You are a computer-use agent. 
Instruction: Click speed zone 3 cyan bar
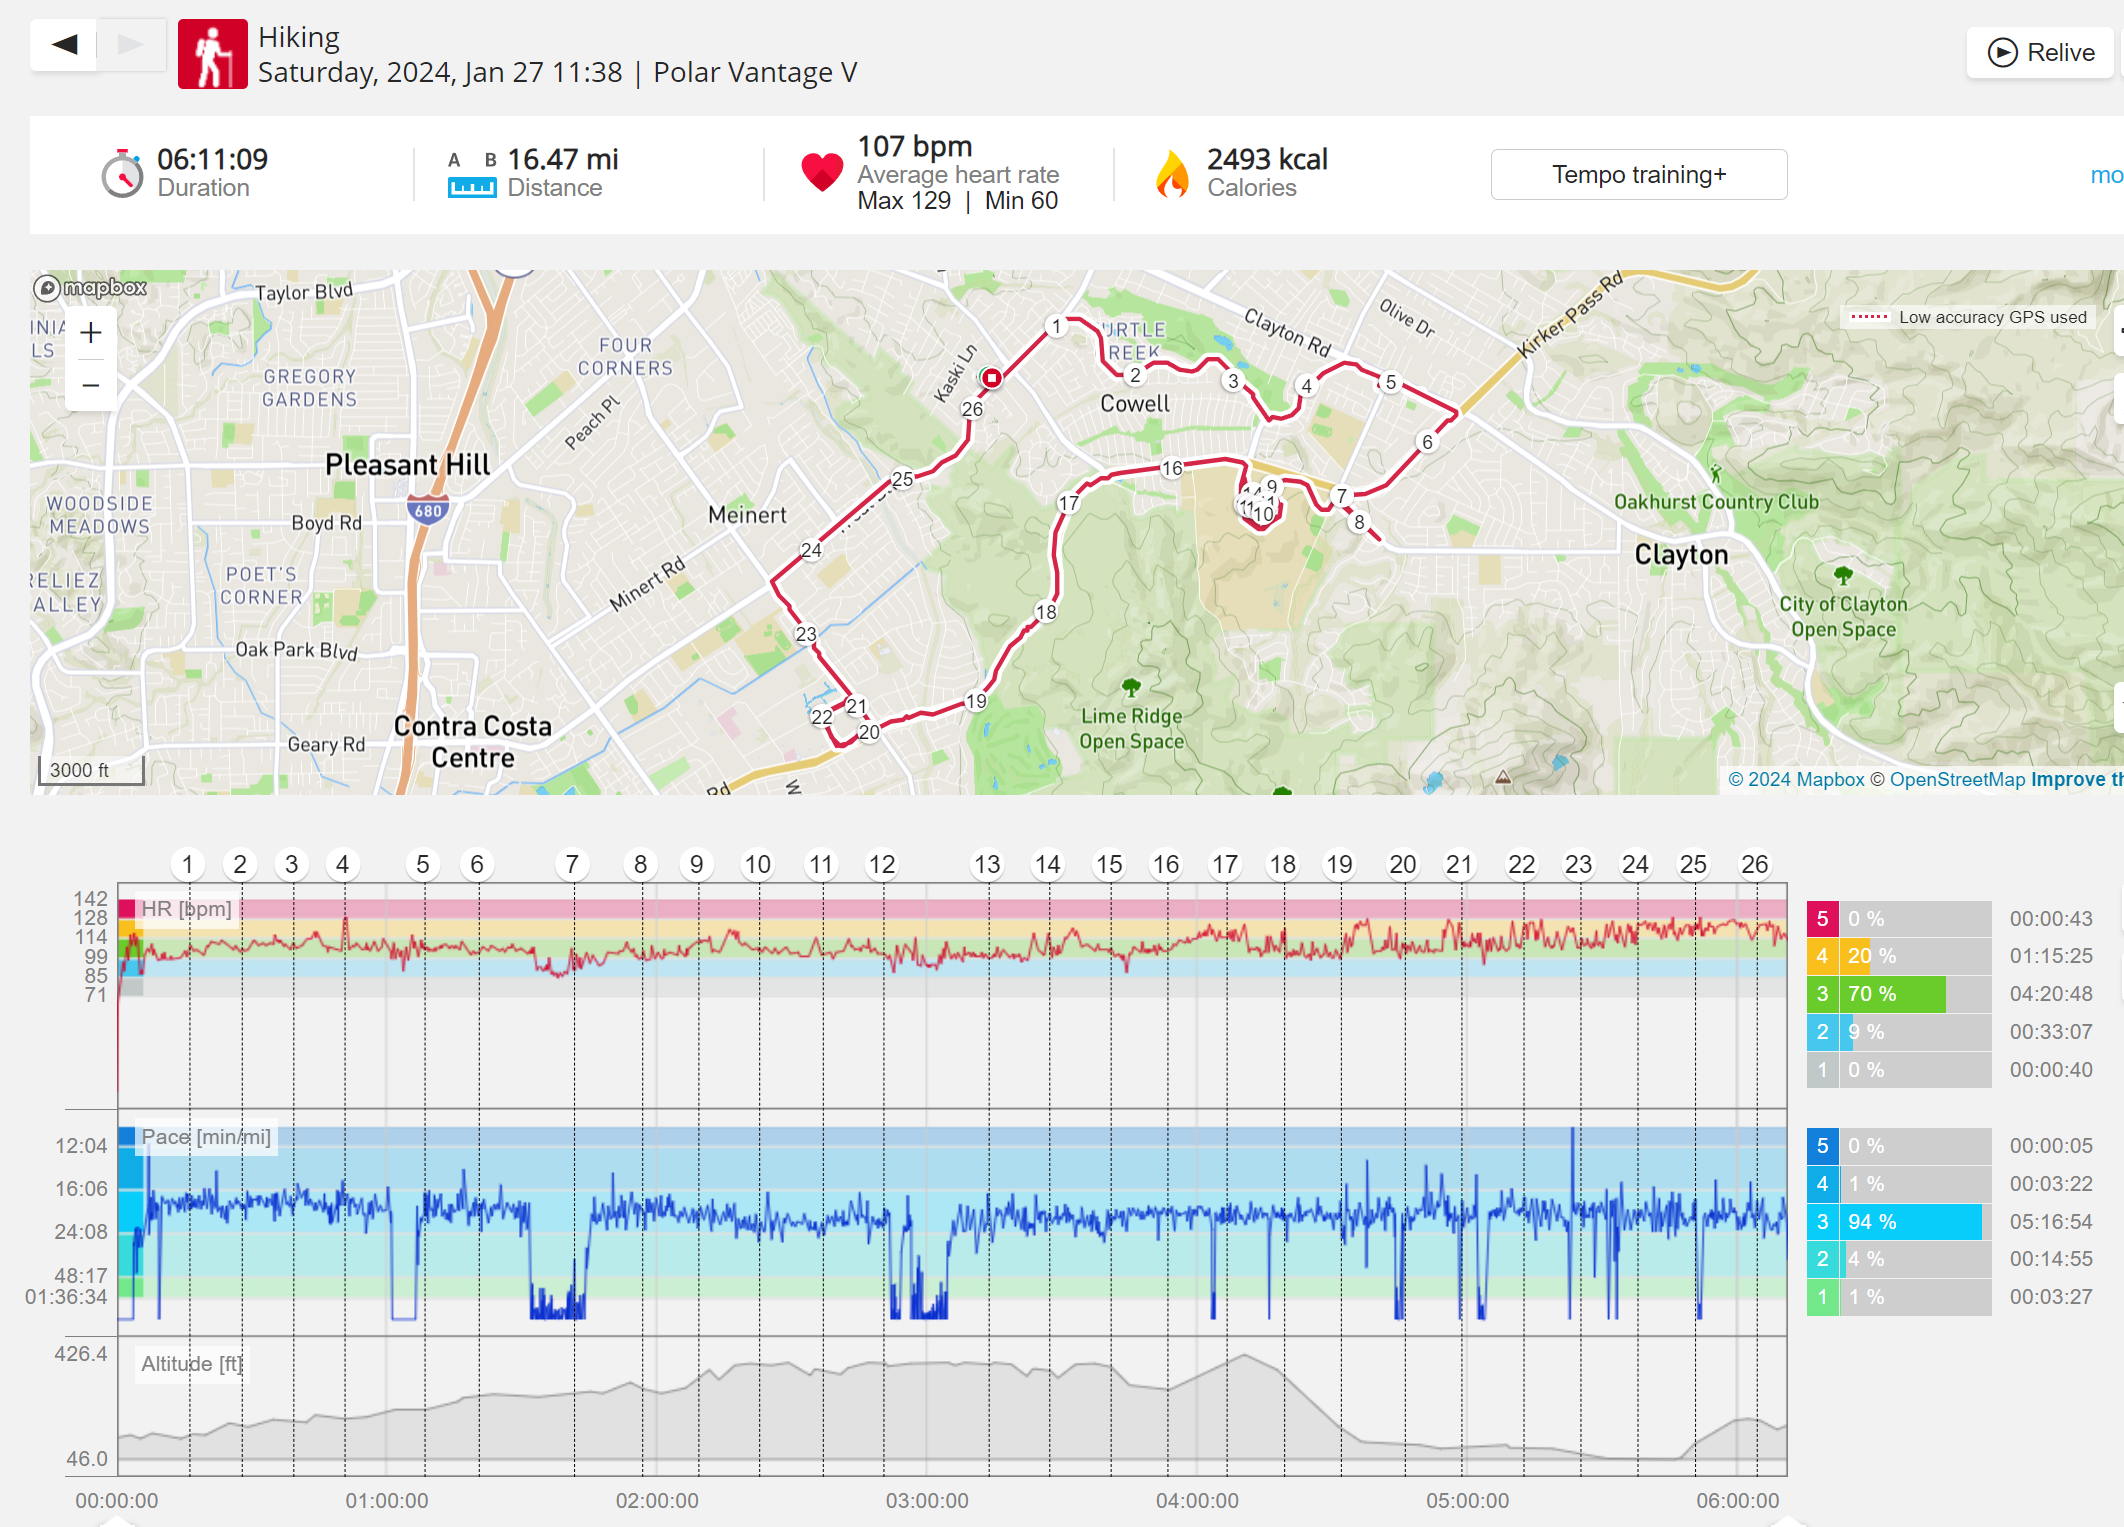click(x=1910, y=1221)
